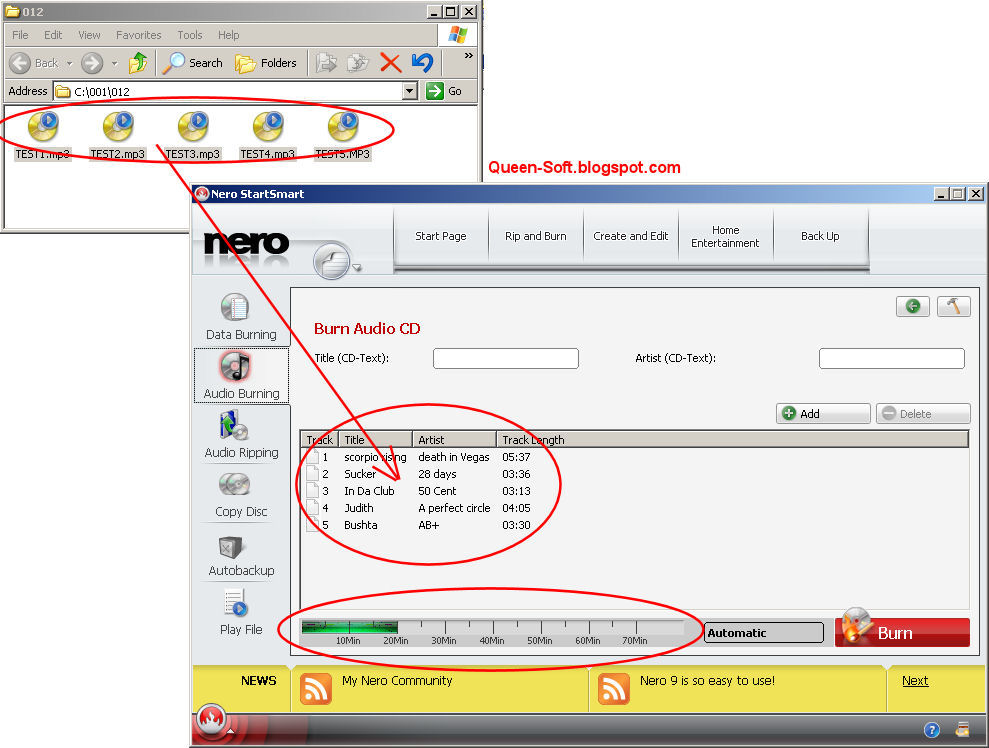Image resolution: width=989 pixels, height=748 pixels.
Task: Select Audio Burning in Nero sidebar
Action: coord(241,375)
